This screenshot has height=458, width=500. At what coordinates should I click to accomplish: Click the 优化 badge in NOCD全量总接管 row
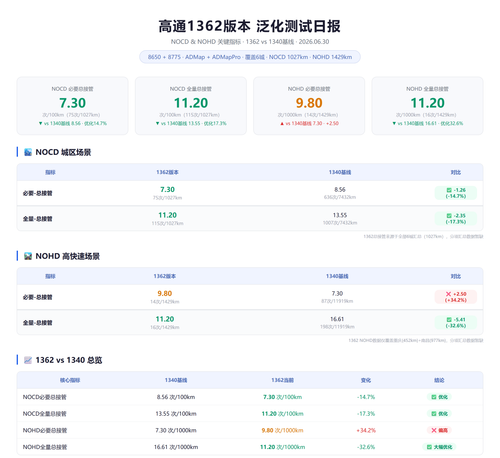[x=439, y=414]
